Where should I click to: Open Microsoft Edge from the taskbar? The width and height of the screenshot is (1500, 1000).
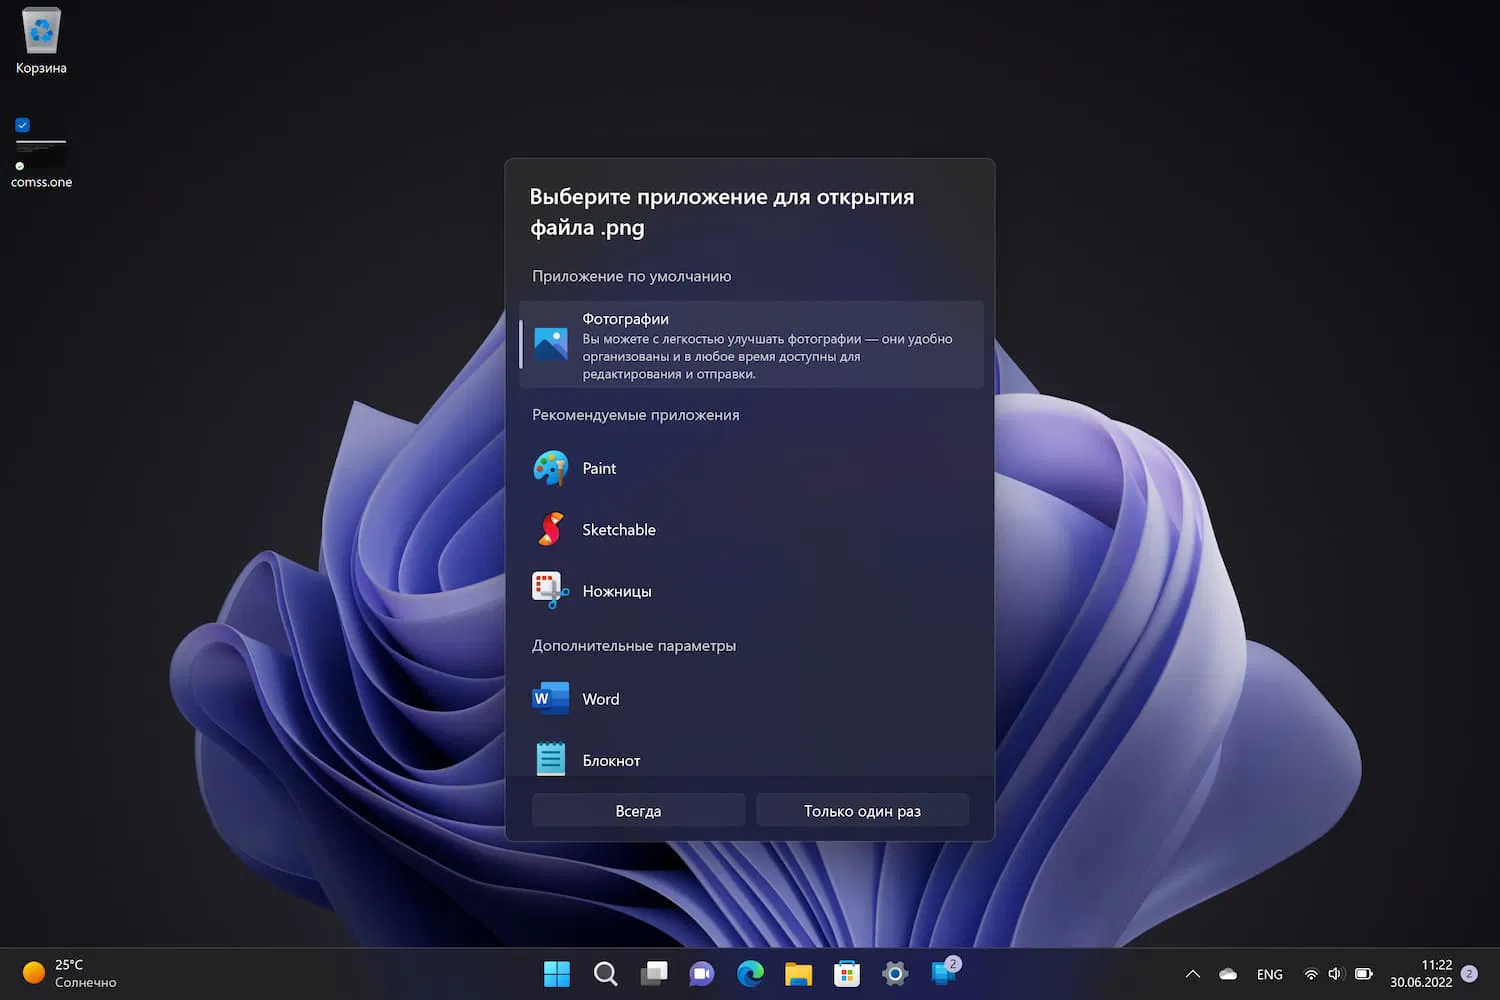click(x=750, y=973)
